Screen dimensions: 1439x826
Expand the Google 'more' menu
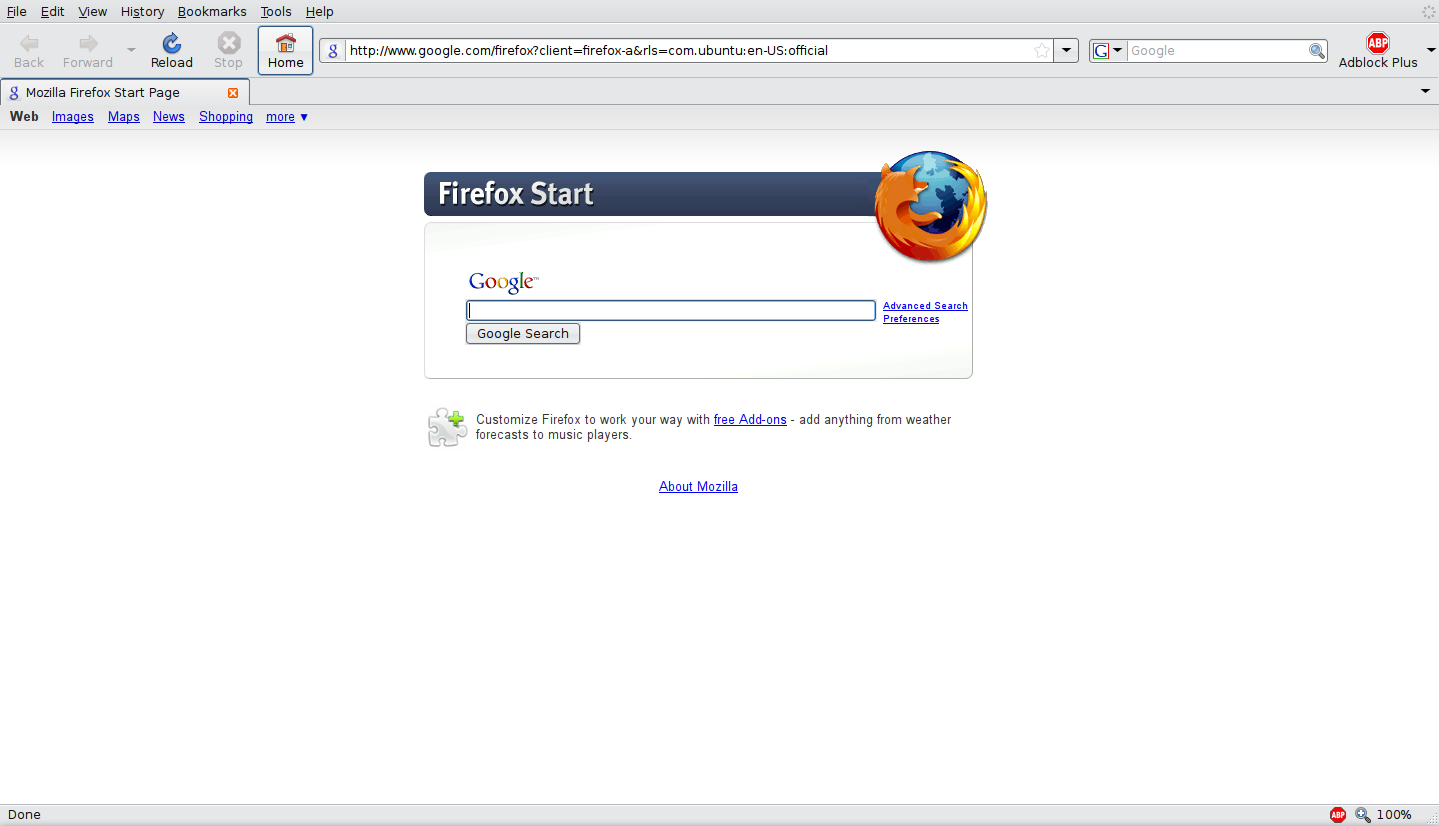287,117
